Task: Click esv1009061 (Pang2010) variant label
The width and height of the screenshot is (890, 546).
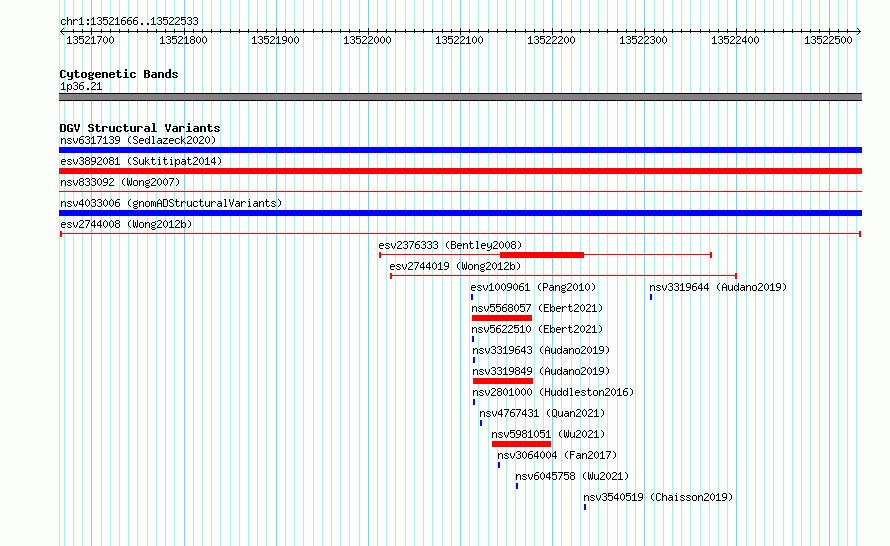Action: [x=533, y=287]
